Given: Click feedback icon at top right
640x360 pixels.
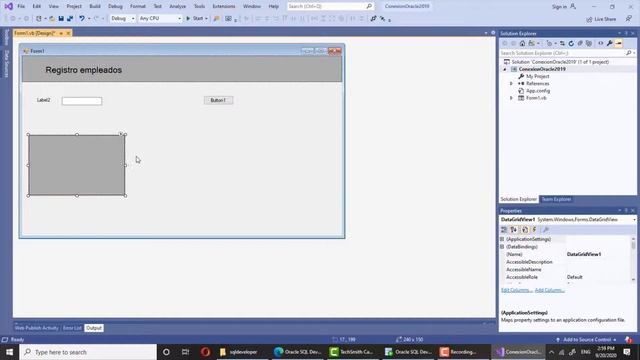Looking at the screenshot, I should [x=629, y=19].
